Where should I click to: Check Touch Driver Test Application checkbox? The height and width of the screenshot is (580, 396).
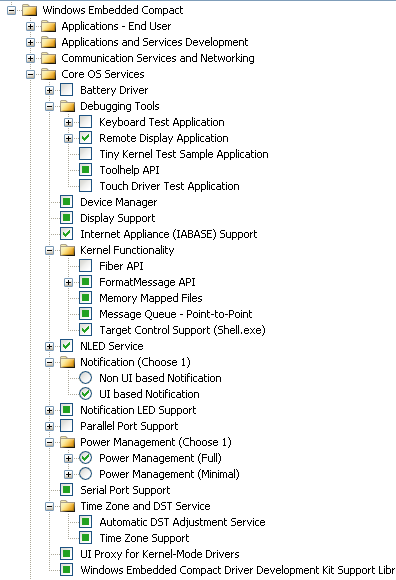(85, 186)
